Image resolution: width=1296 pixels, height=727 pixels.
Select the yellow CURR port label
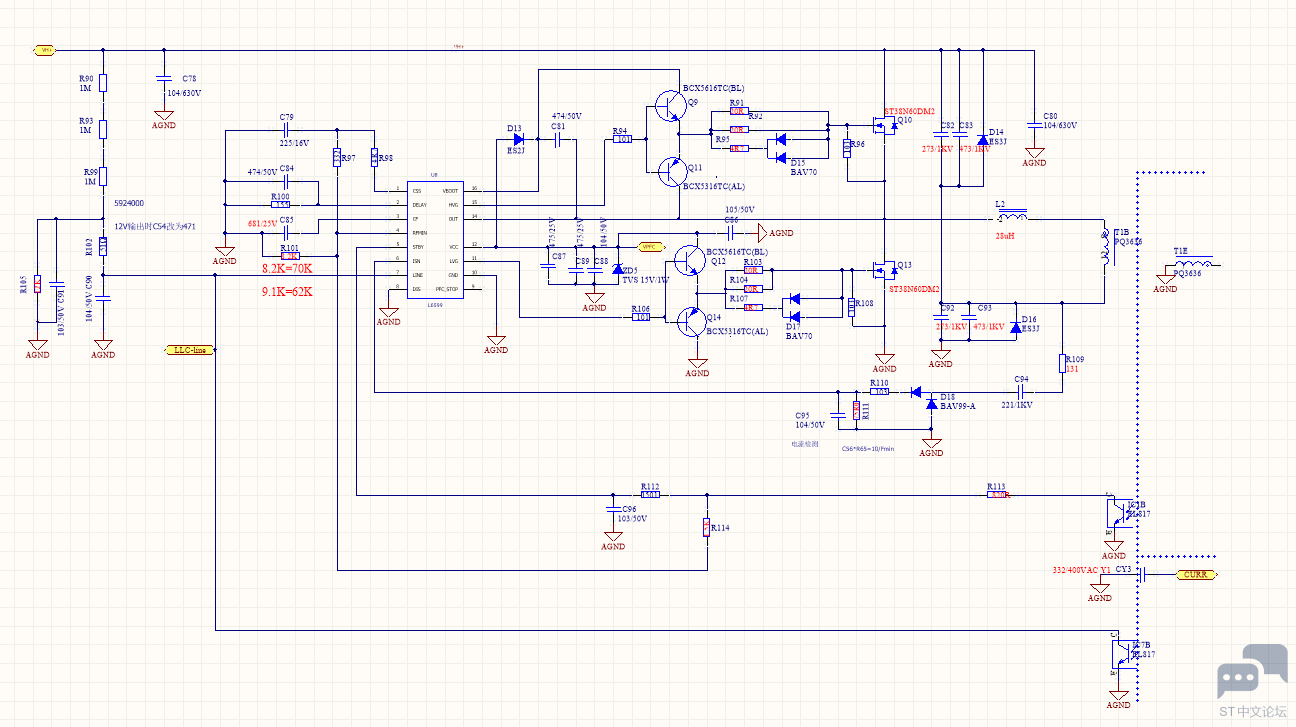1197,574
